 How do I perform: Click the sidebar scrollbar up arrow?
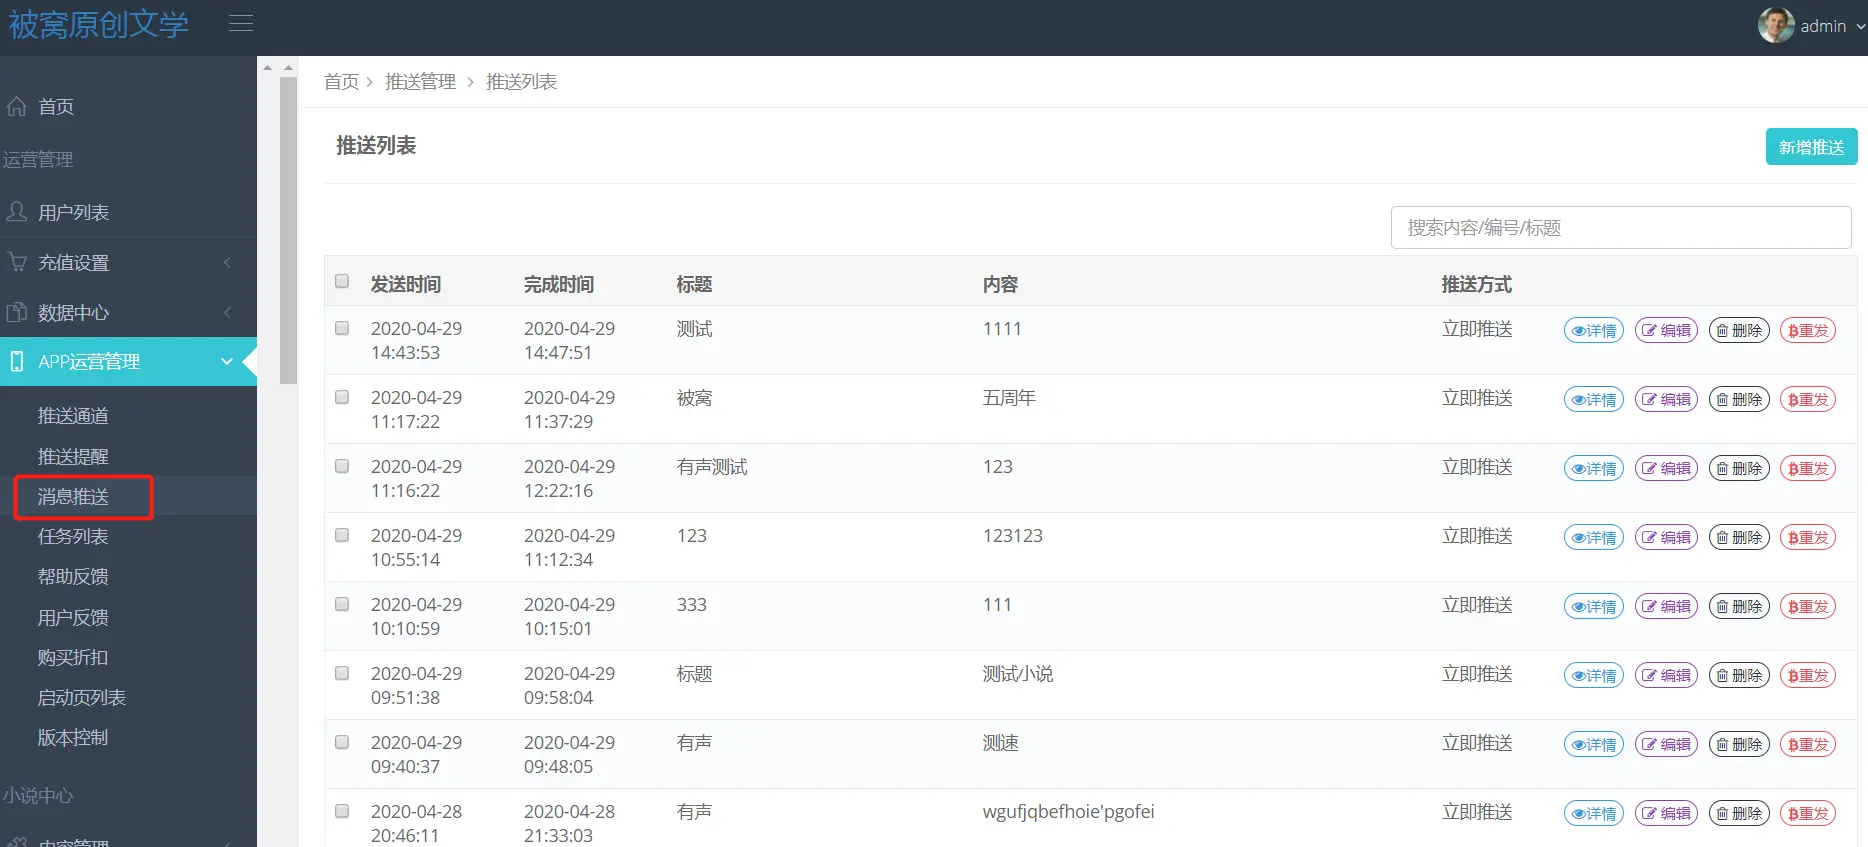[288, 67]
